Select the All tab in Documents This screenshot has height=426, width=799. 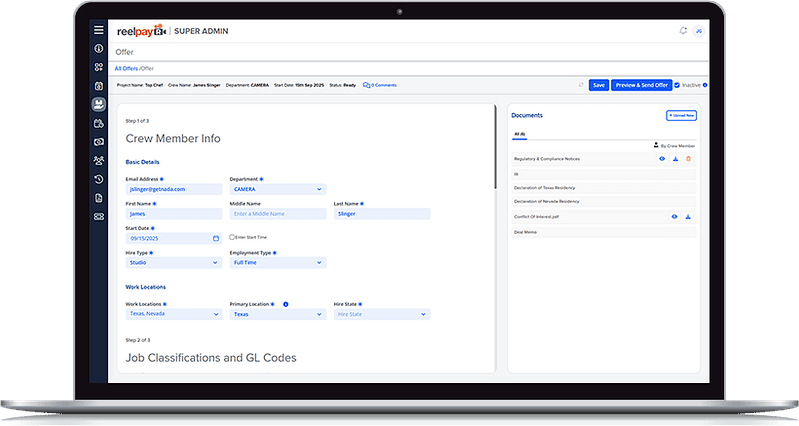coord(519,135)
